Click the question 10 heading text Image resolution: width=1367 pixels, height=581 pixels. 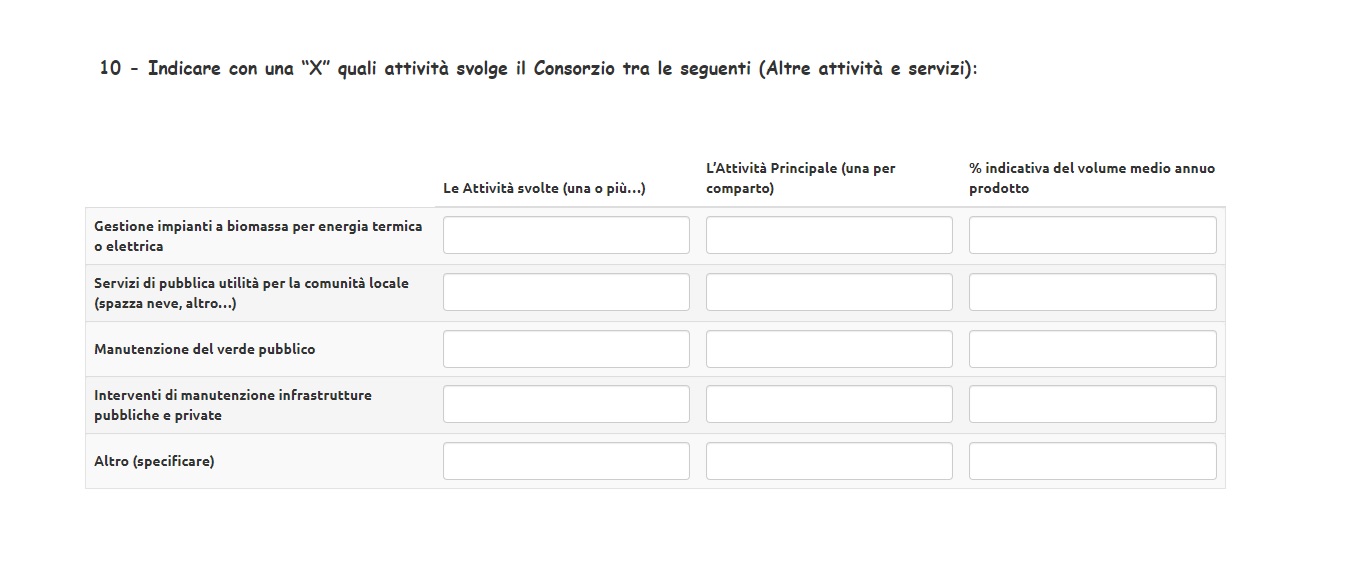coord(538,69)
